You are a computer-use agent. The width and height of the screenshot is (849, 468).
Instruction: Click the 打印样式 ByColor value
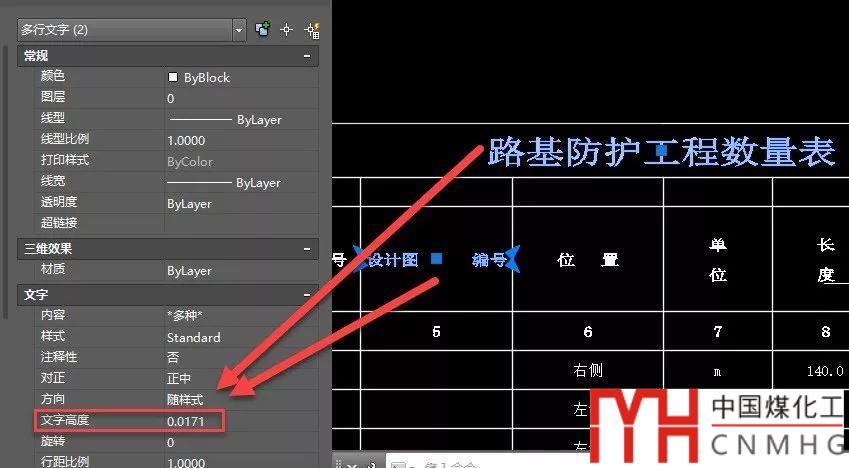[241, 161]
